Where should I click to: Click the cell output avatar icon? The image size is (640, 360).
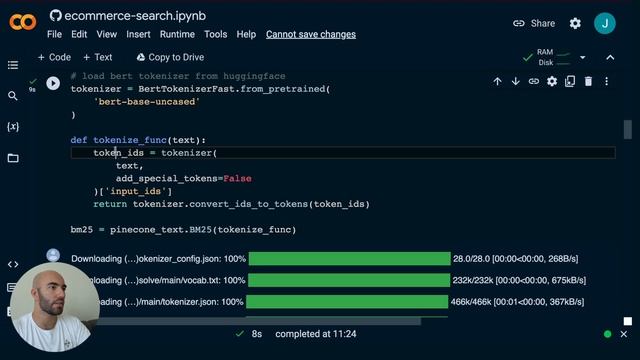tap(53, 255)
